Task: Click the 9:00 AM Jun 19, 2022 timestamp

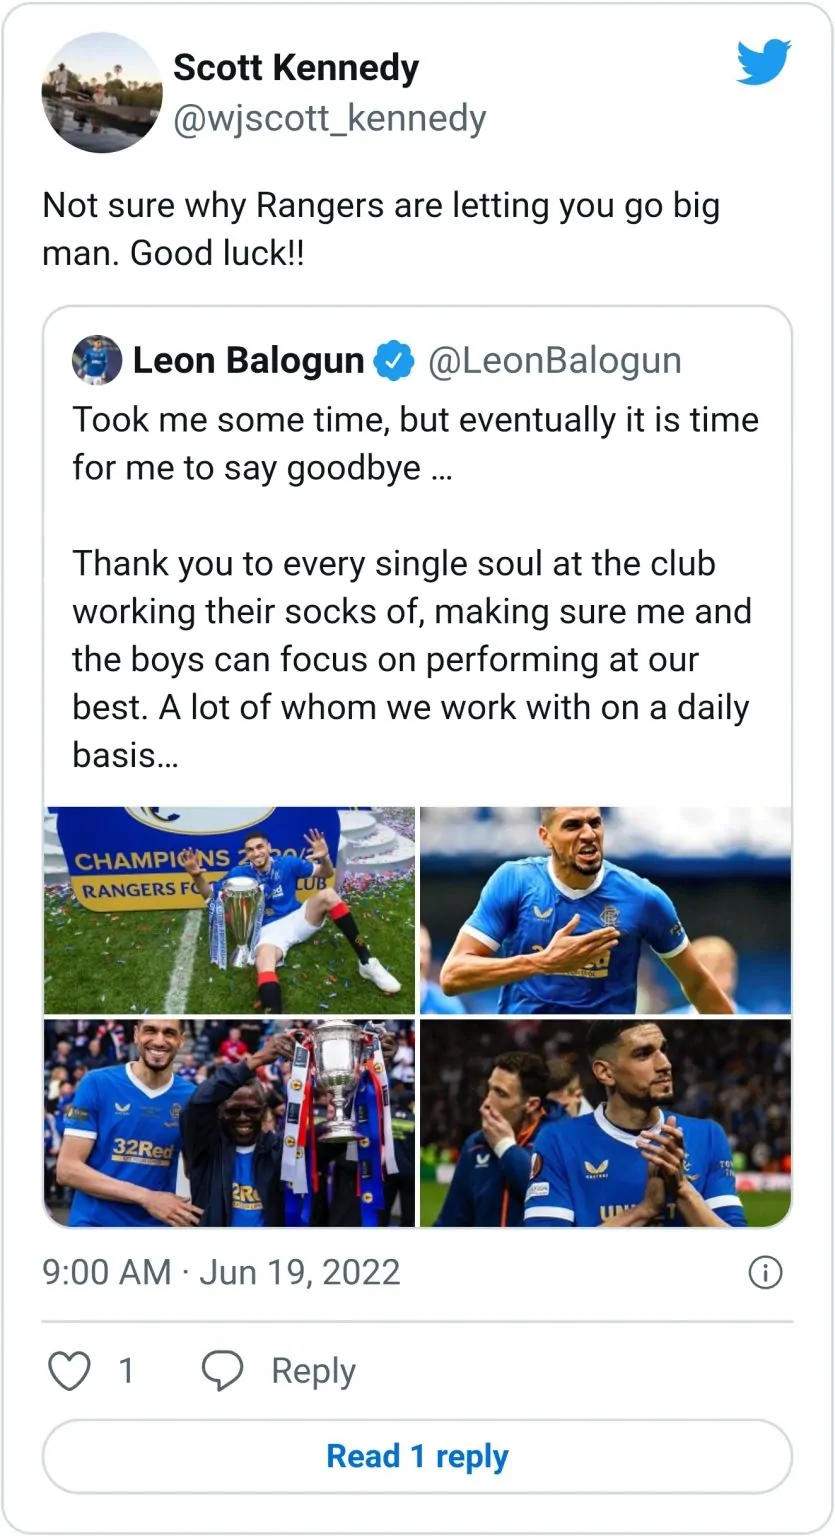Action: click(221, 1272)
